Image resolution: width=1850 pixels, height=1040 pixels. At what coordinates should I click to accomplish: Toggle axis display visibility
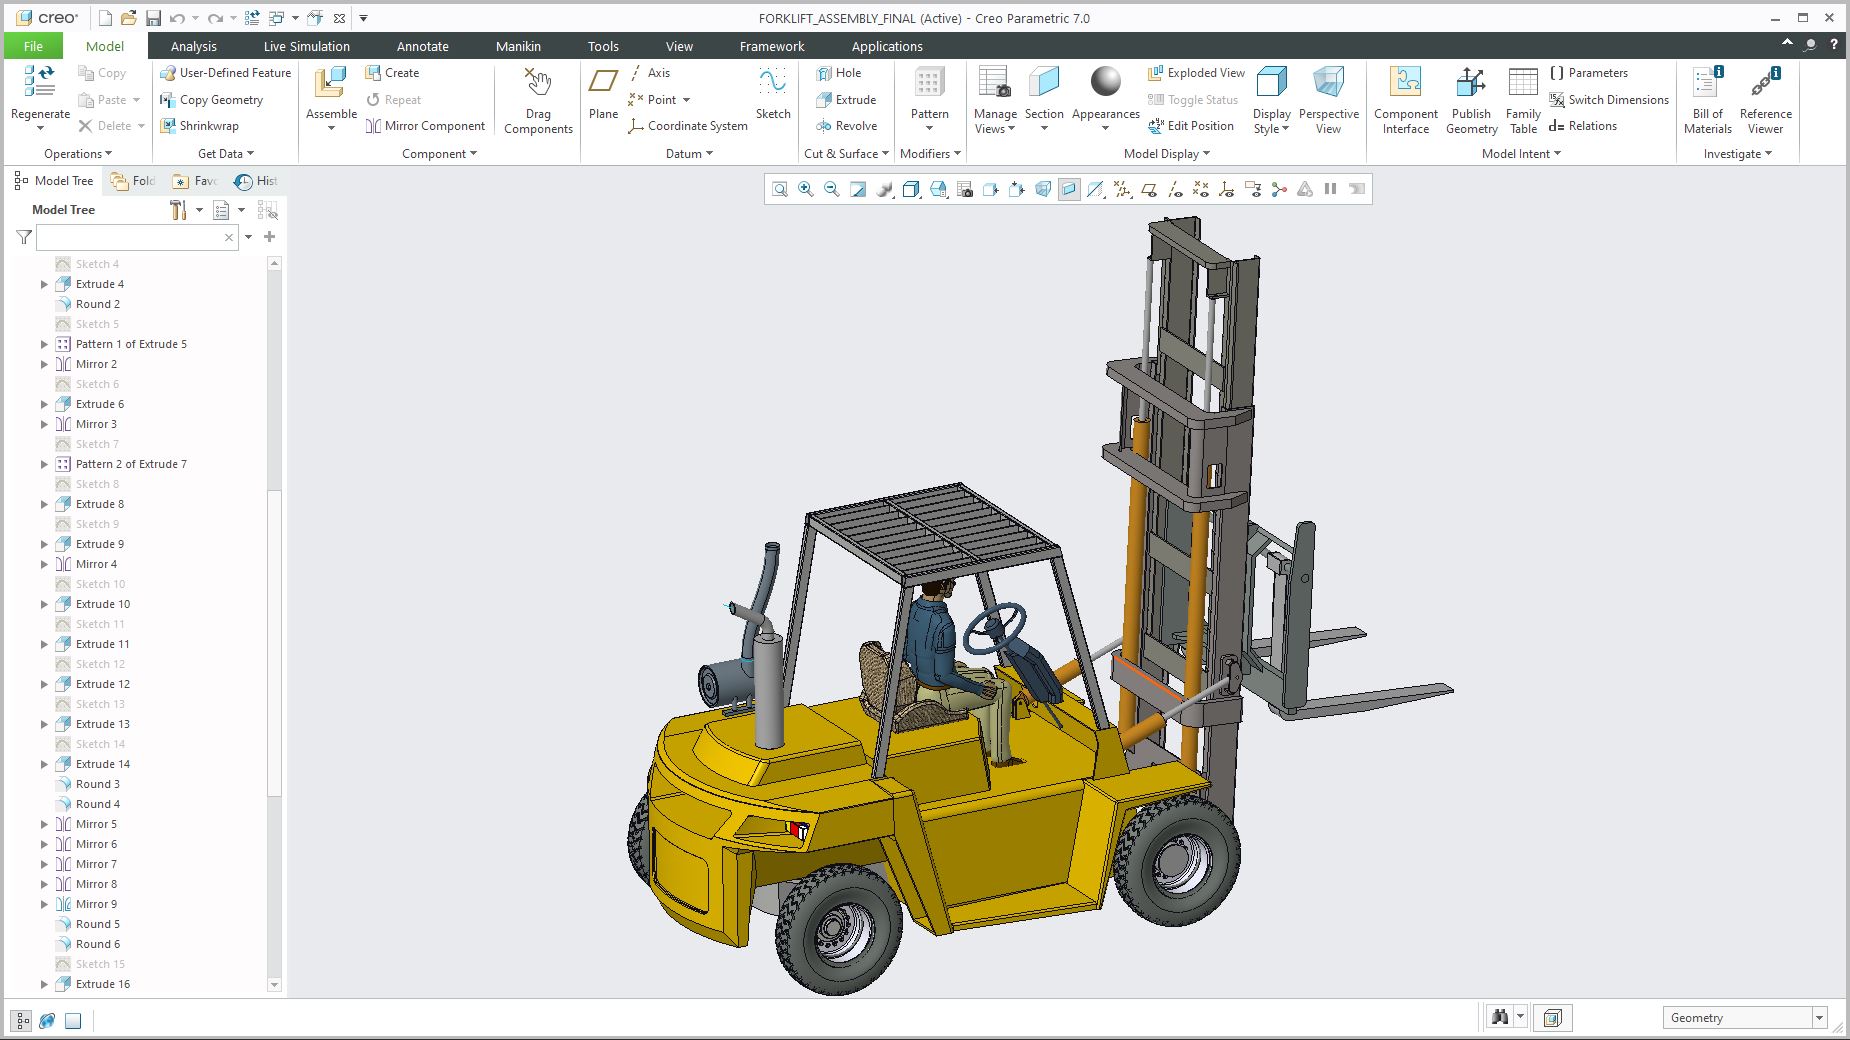click(1176, 188)
